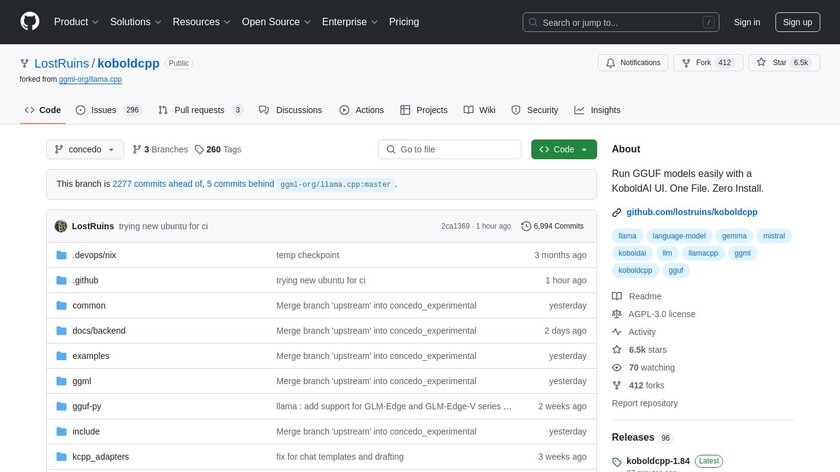Open the Readme link in About
Image resolution: width=840 pixels, height=472 pixels.
pyautogui.click(x=645, y=296)
